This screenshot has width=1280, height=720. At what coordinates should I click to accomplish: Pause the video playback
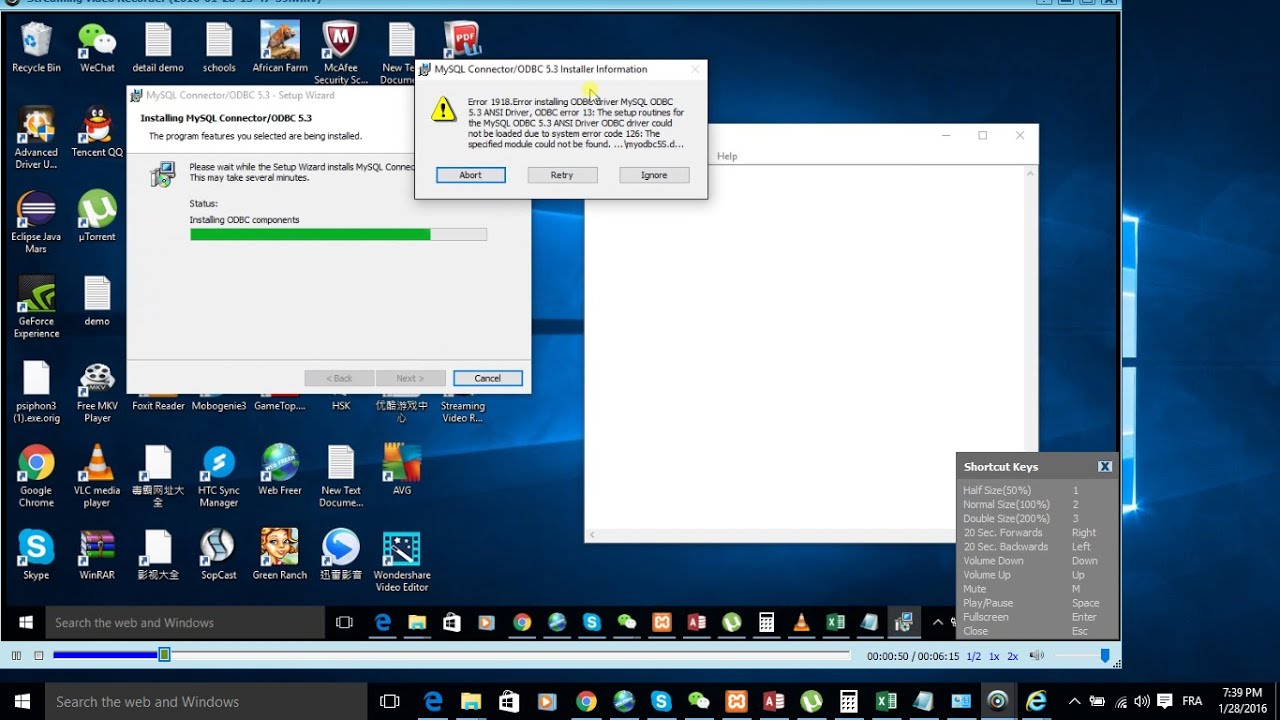16,655
